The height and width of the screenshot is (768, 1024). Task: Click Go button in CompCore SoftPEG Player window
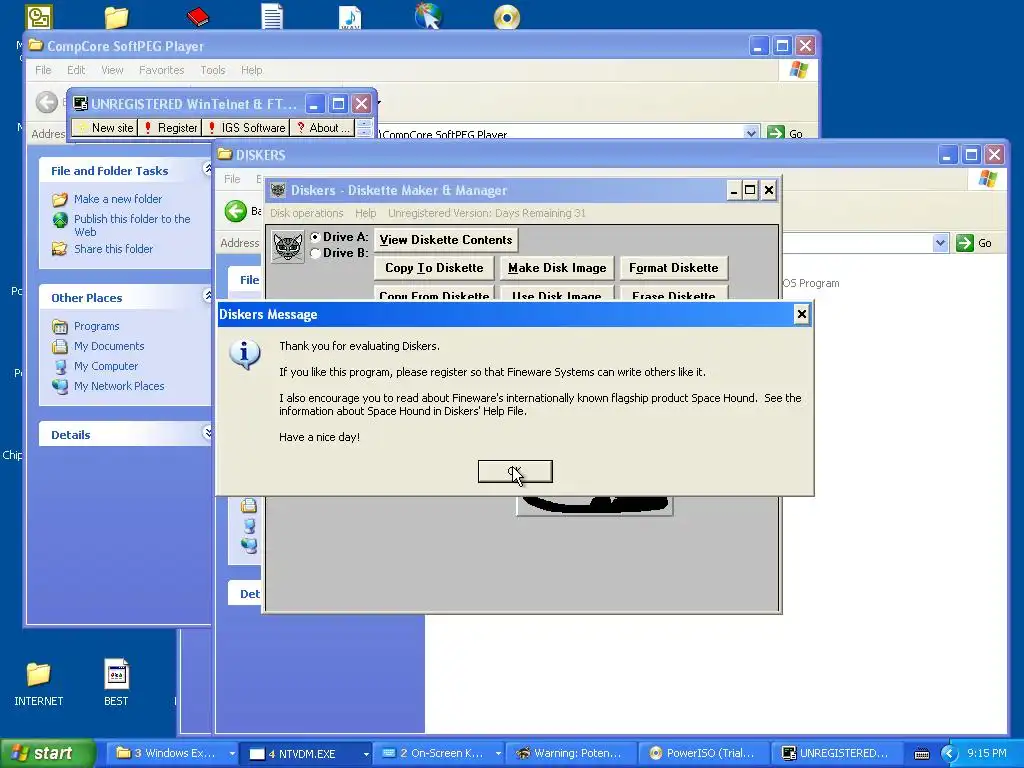[784, 133]
